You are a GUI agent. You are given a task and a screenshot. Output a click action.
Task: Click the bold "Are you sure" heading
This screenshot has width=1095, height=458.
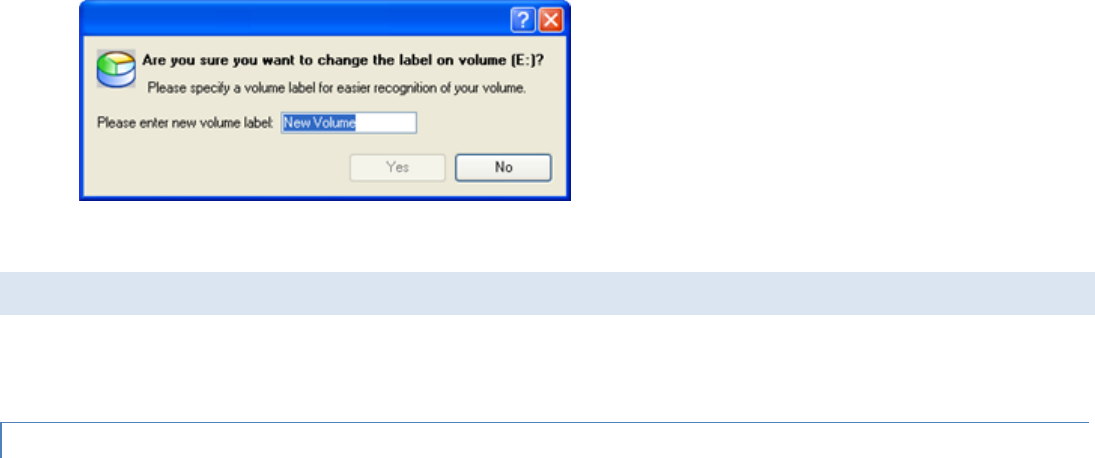343,61
